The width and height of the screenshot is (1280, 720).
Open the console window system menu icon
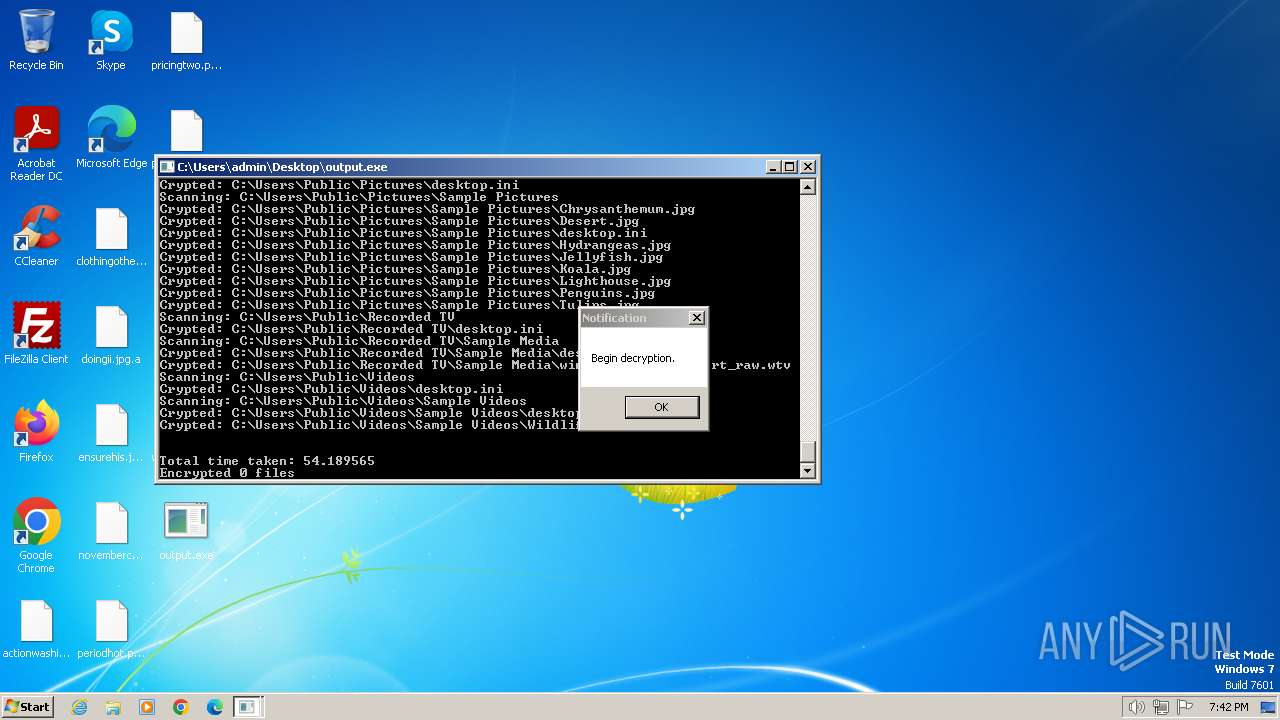[167, 167]
